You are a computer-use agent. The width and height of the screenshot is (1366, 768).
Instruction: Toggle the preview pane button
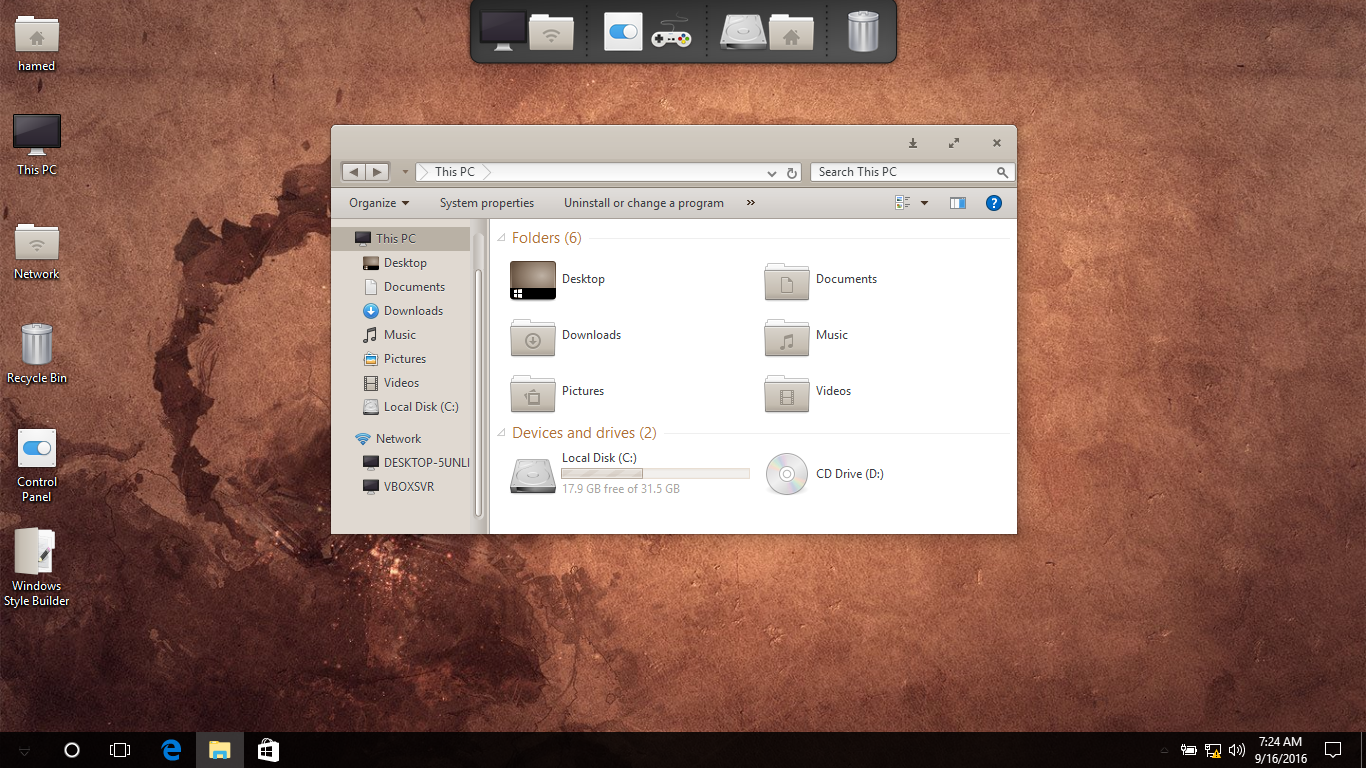tap(957, 203)
